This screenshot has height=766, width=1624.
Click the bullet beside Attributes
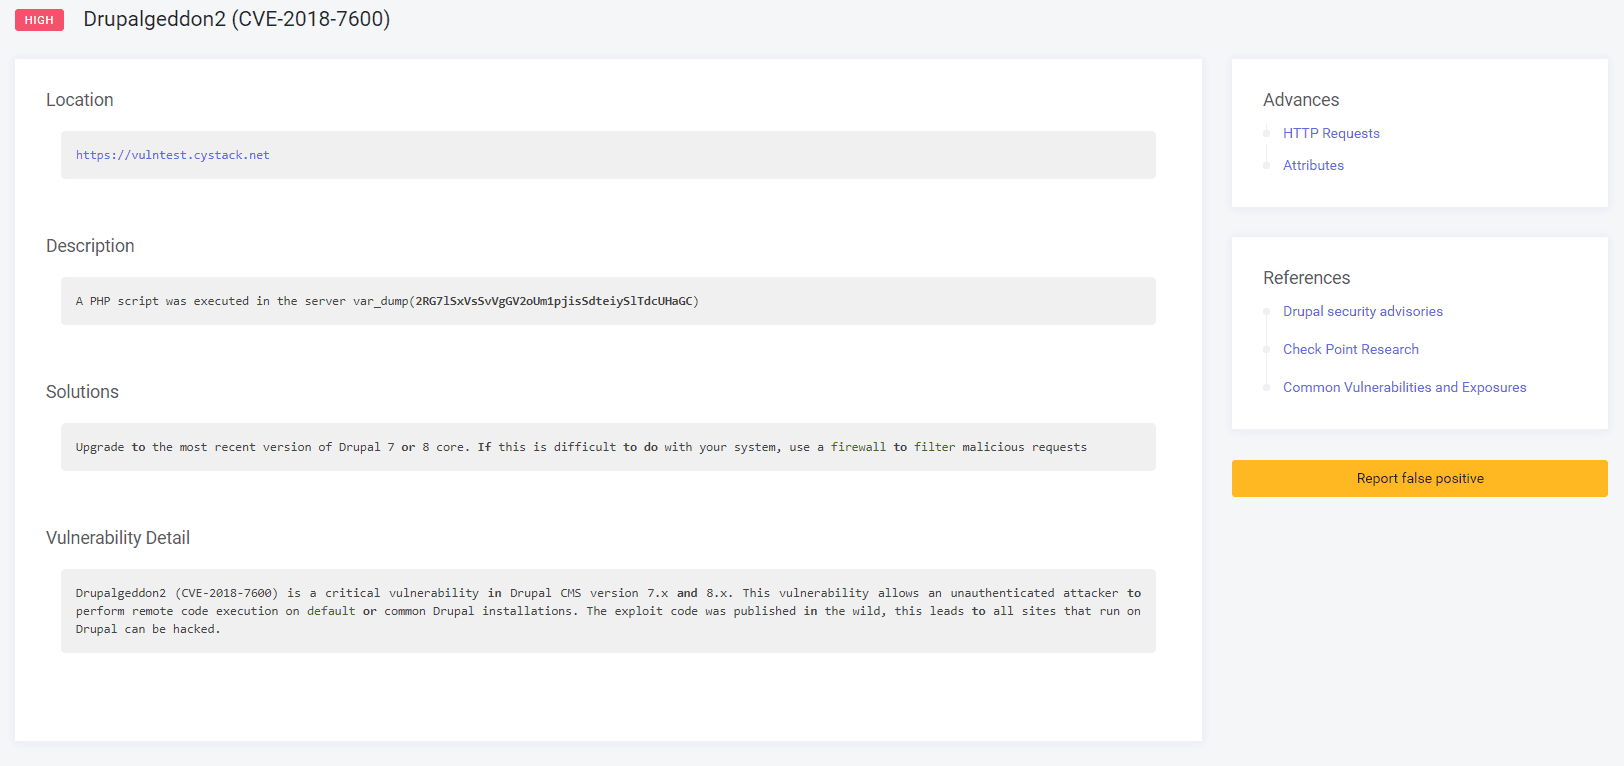coord(1266,165)
